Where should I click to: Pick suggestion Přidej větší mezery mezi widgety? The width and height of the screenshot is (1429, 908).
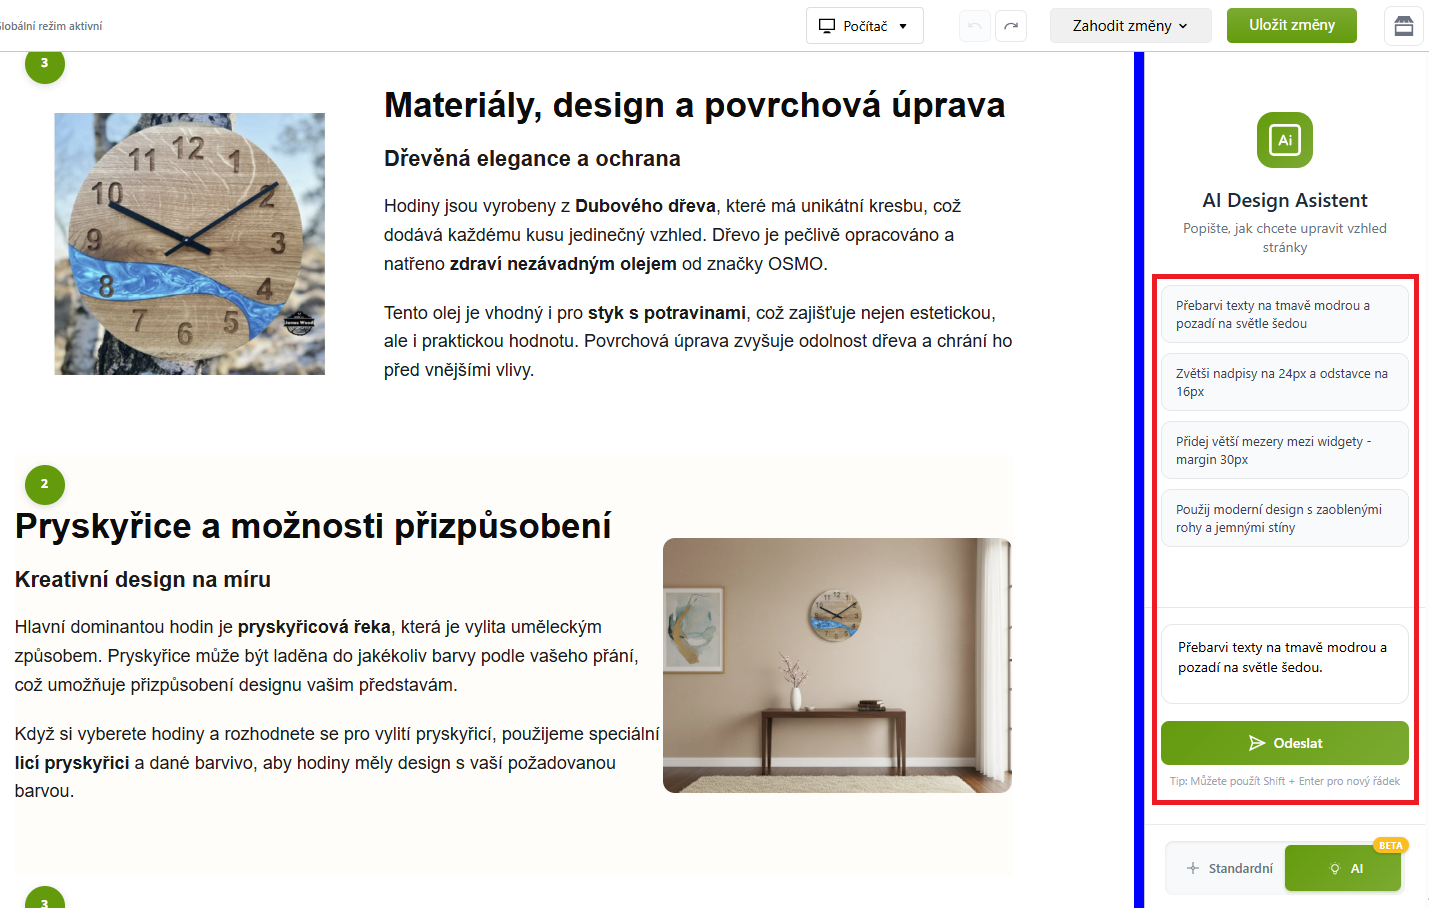click(1284, 450)
